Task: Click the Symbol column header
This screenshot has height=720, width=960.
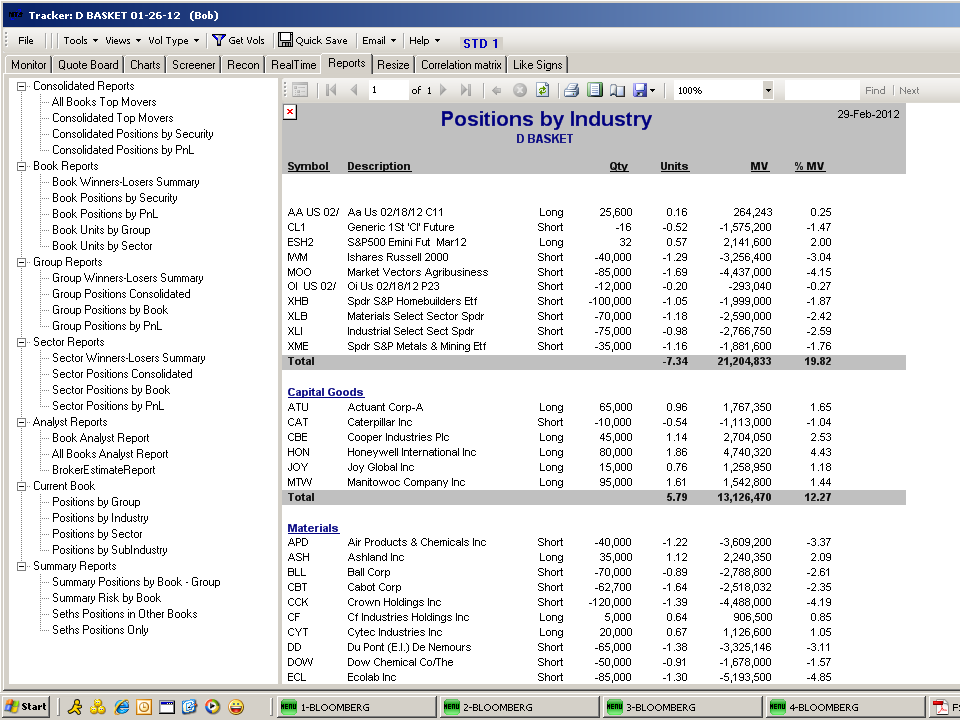Action: tap(308, 167)
